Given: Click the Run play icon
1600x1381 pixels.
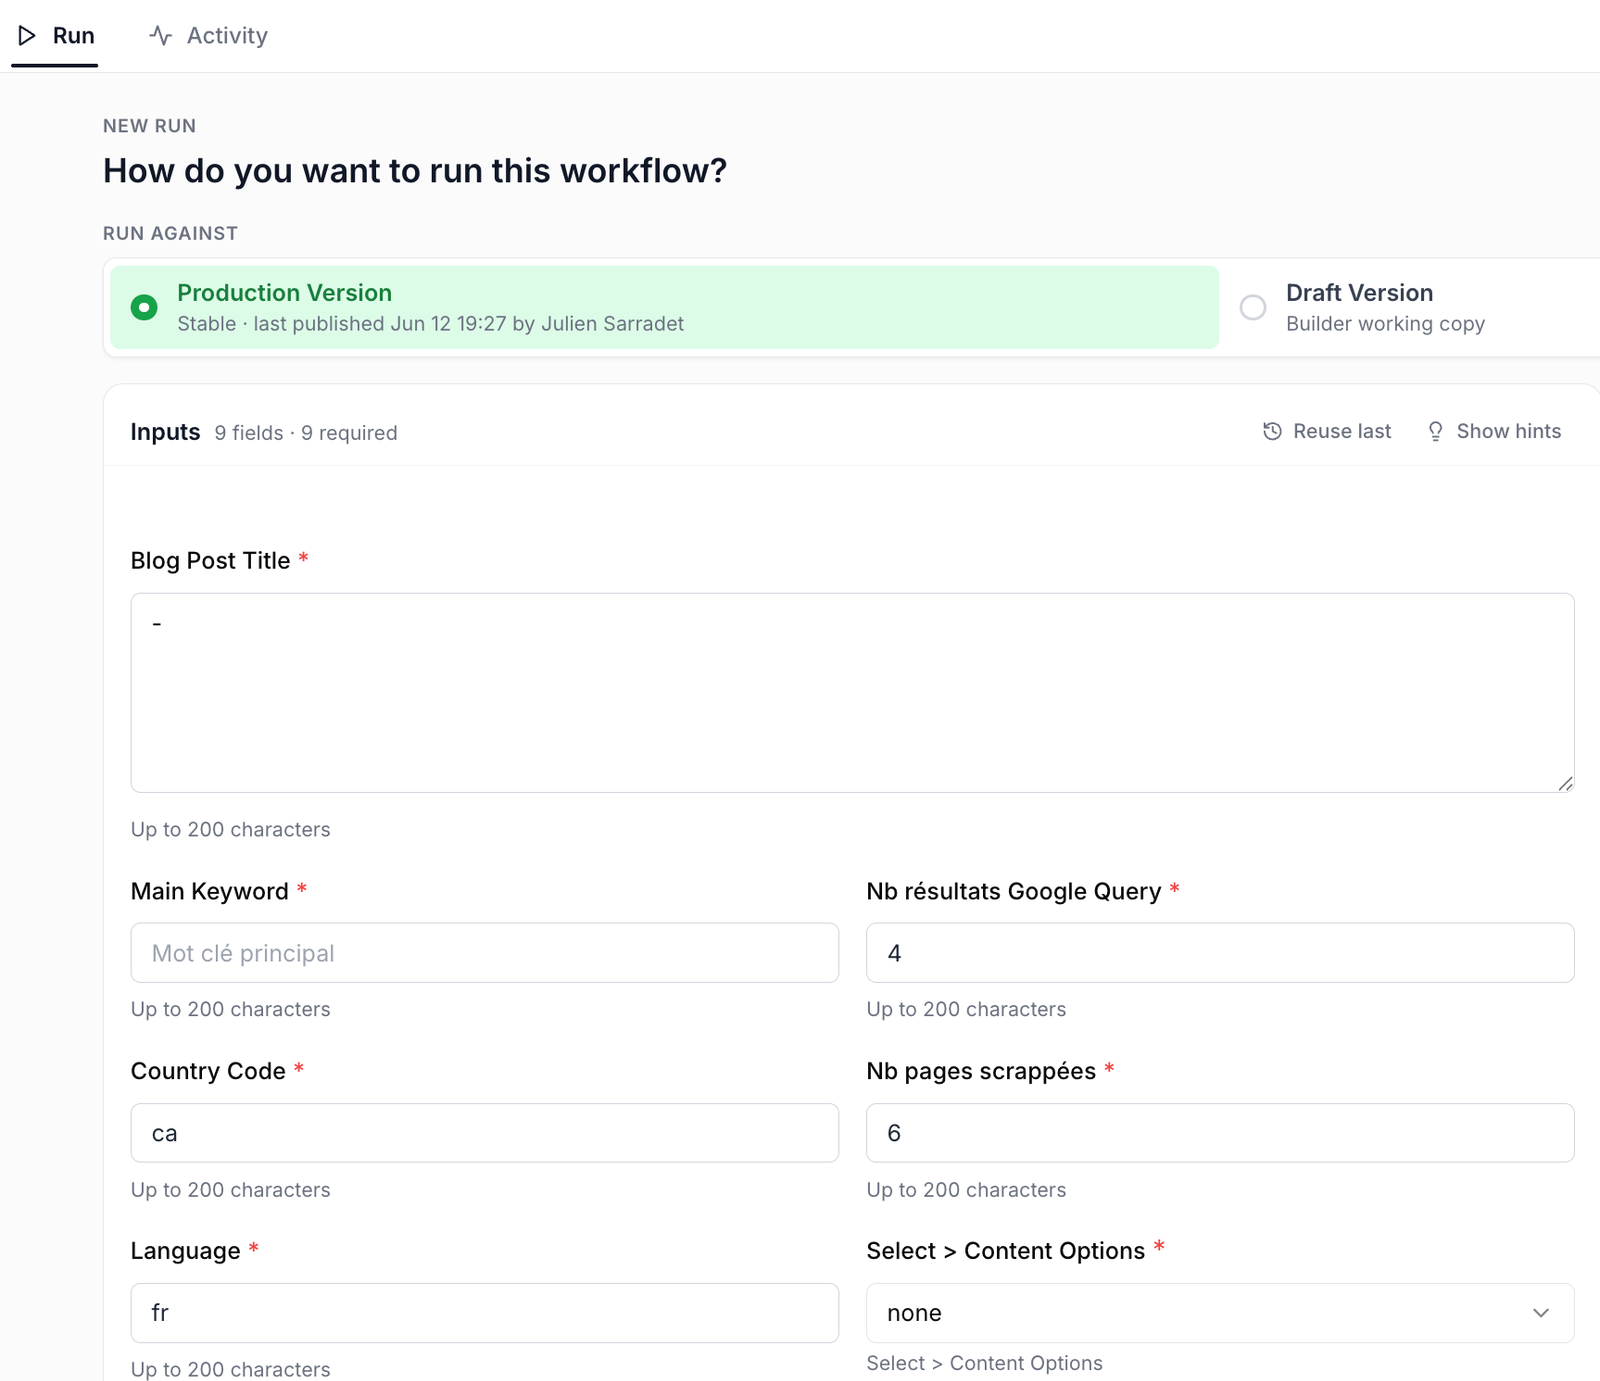Looking at the screenshot, I should pyautogui.click(x=27, y=35).
